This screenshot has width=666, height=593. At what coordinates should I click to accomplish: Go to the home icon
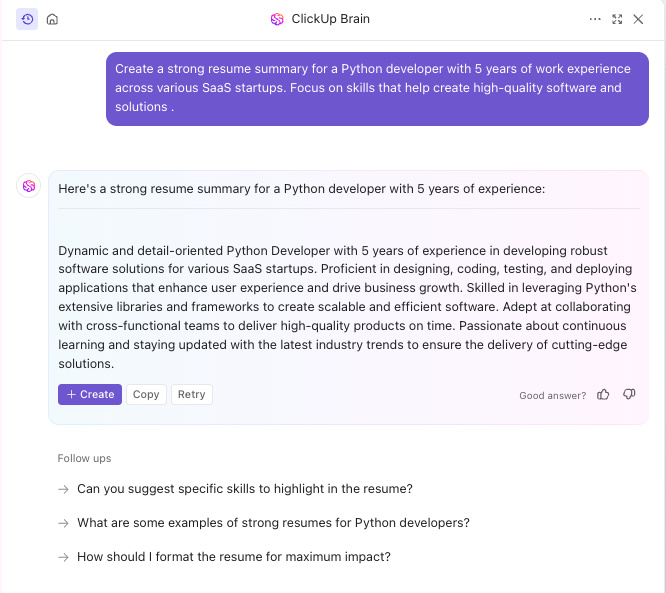coord(52,19)
